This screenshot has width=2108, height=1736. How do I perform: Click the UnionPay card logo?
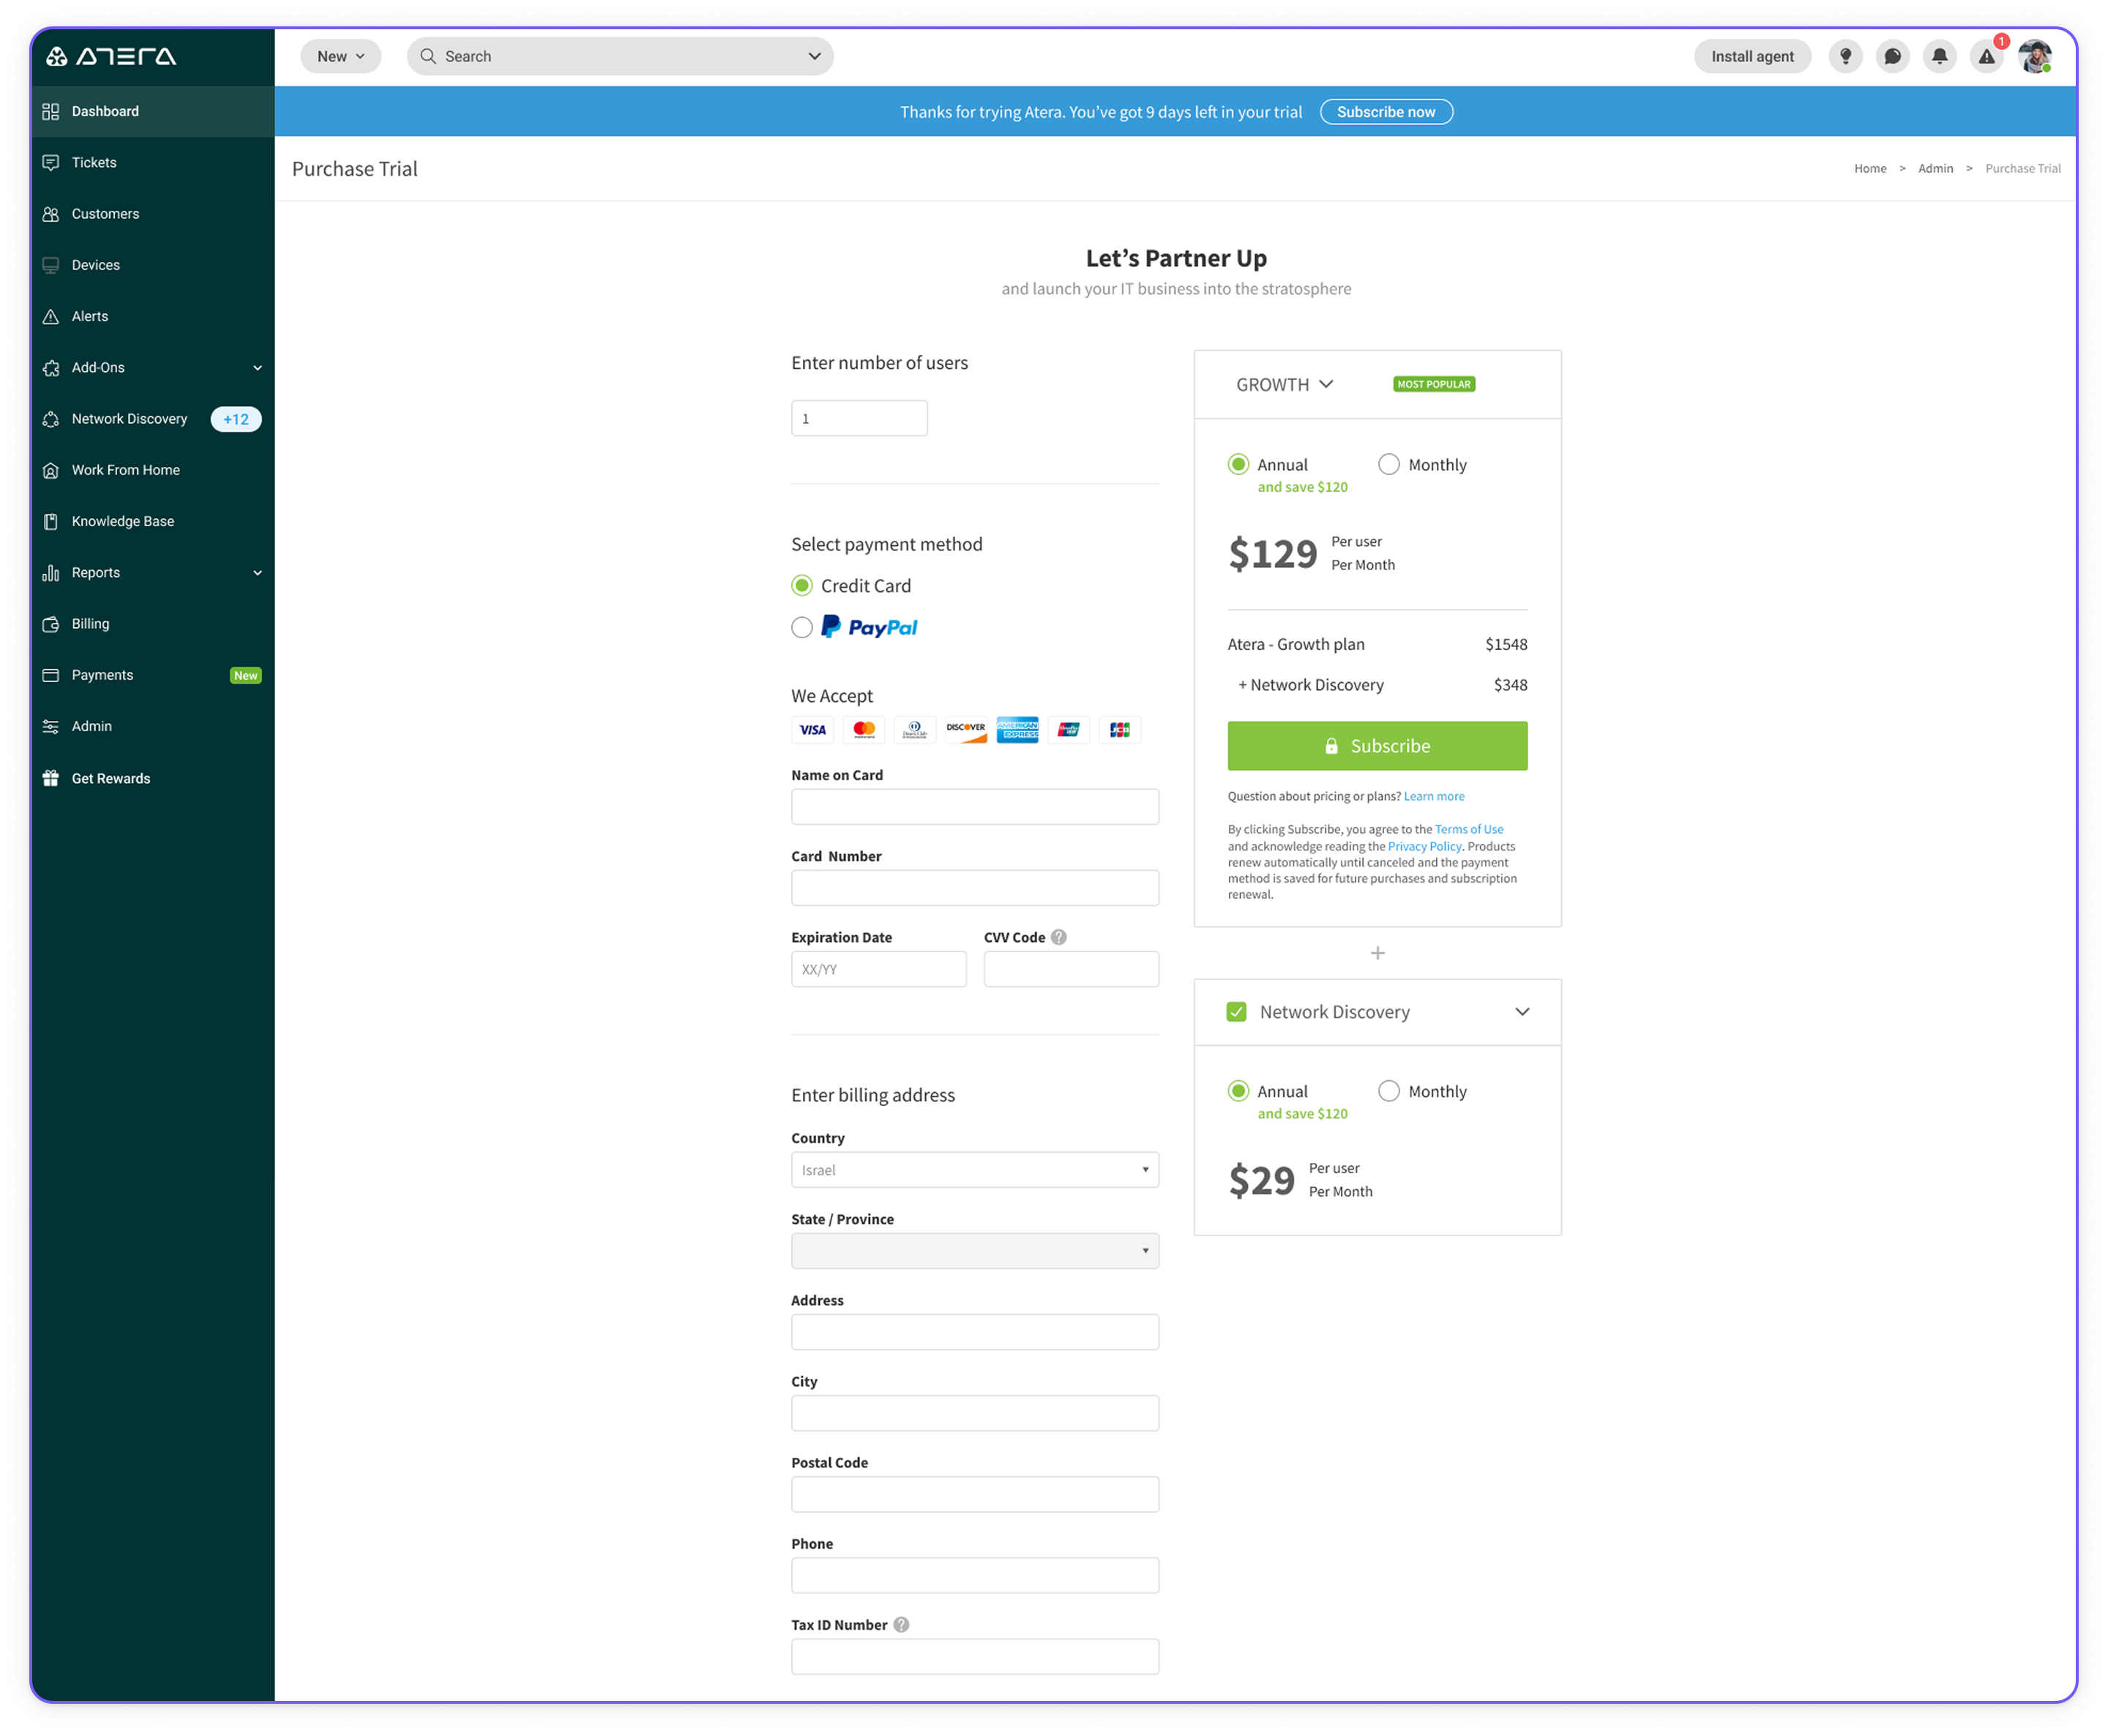pyautogui.click(x=1068, y=729)
